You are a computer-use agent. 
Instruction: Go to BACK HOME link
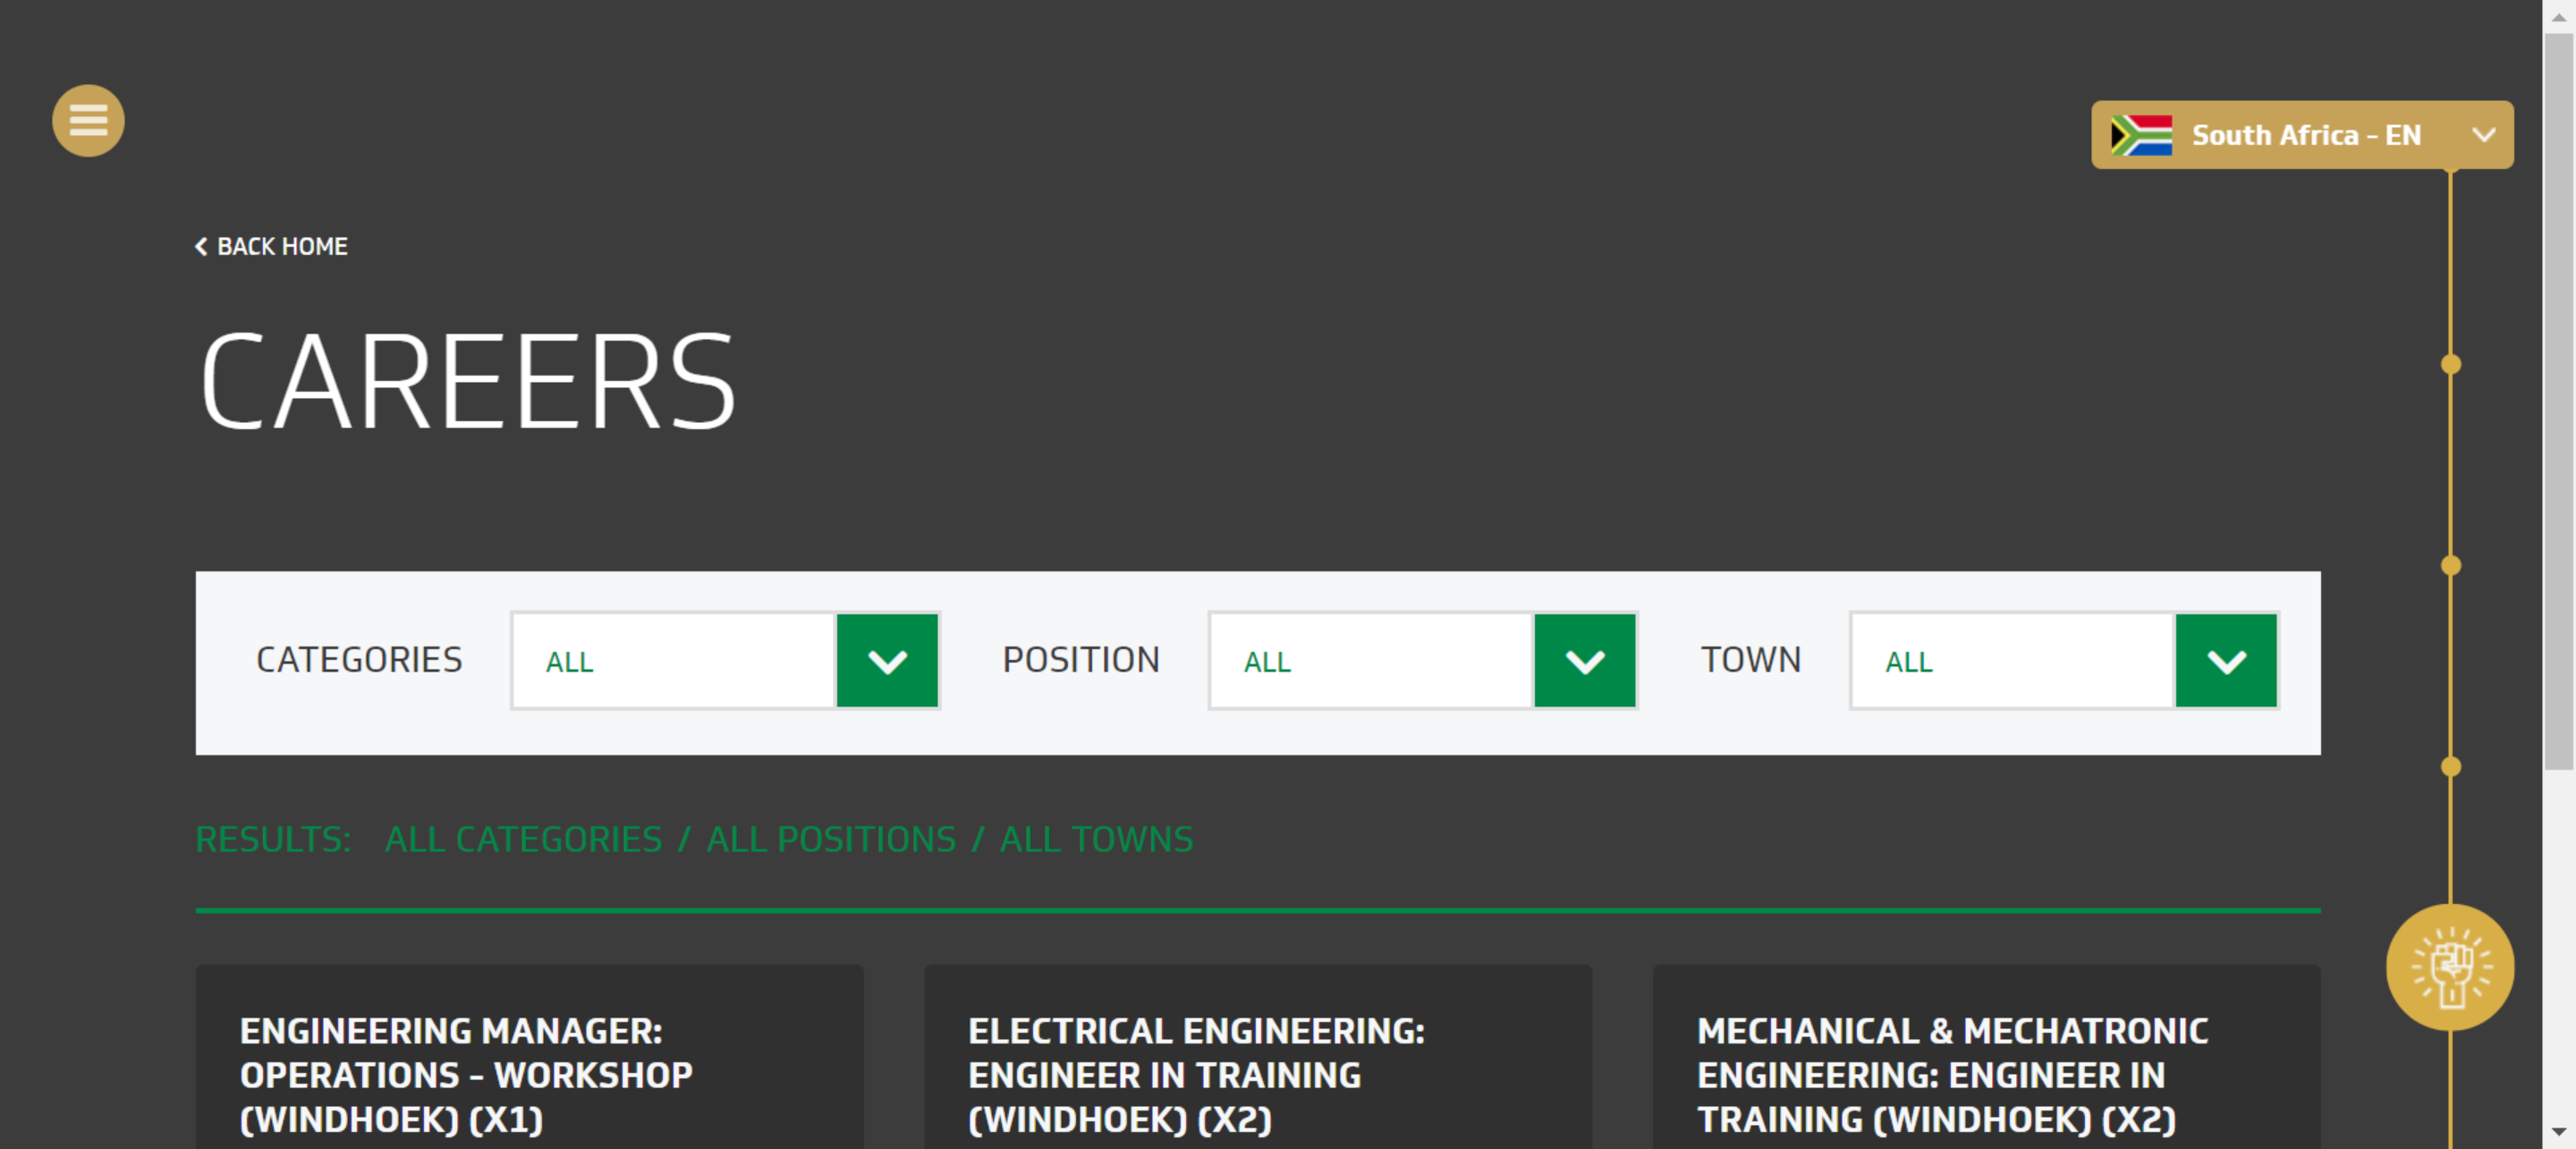tap(282, 246)
